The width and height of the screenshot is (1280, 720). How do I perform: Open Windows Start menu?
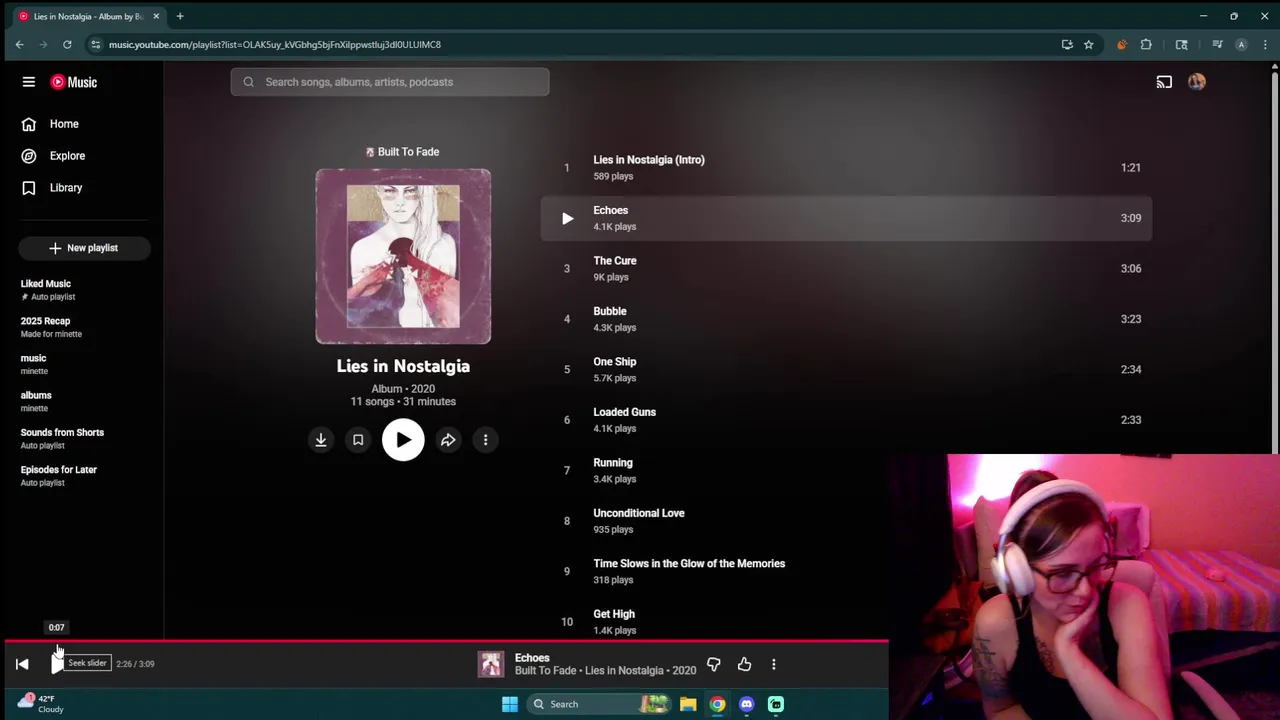[x=510, y=704]
